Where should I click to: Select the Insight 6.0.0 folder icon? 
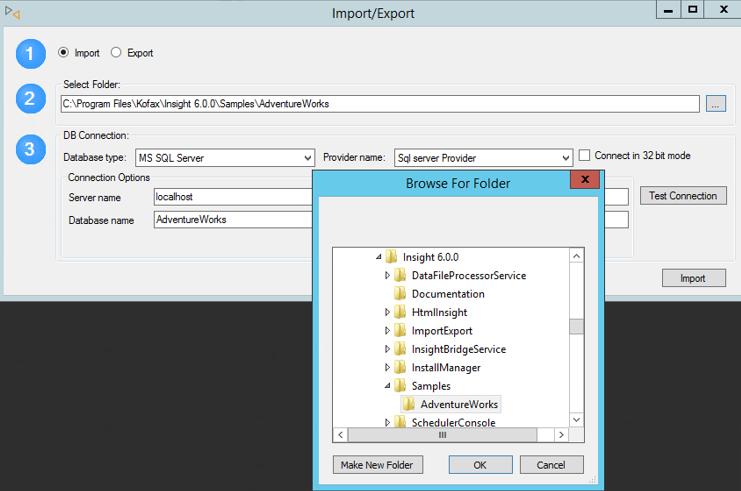(x=391, y=257)
